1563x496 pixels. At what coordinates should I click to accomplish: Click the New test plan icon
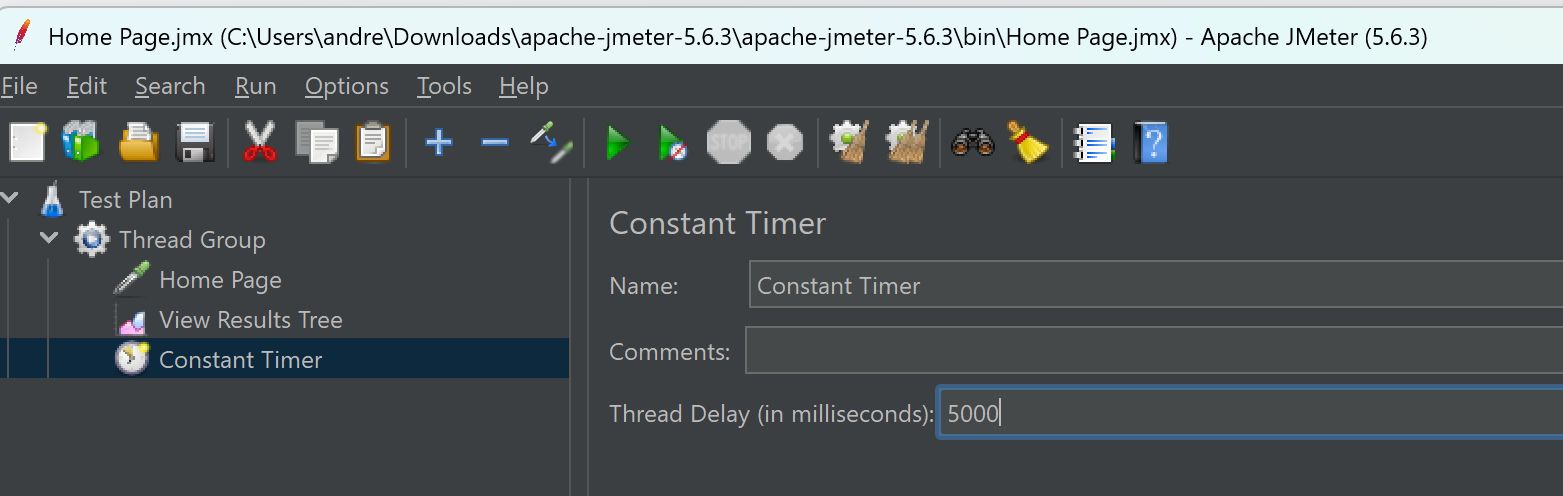click(x=27, y=143)
